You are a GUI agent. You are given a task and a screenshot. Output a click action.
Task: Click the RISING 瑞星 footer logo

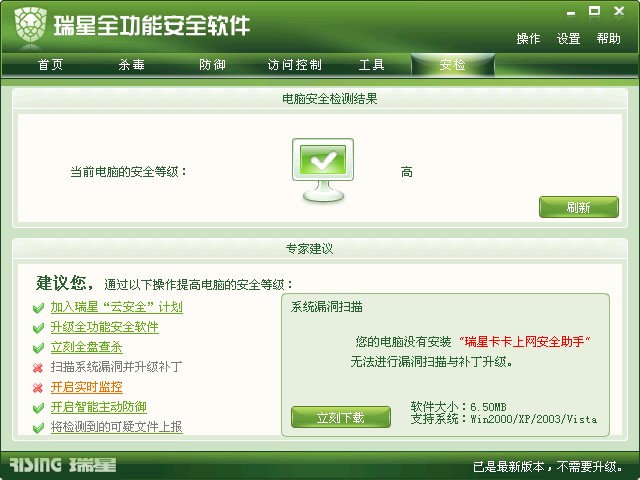63,464
